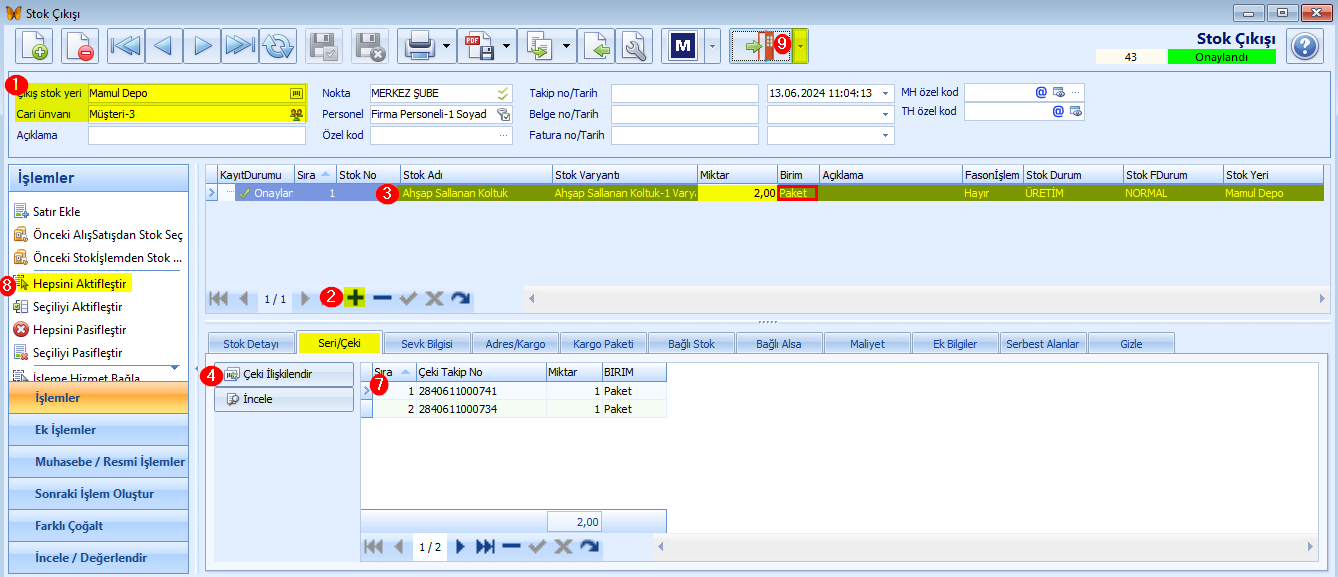Click the new record icon in toolbar

click(x=34, y=46)
